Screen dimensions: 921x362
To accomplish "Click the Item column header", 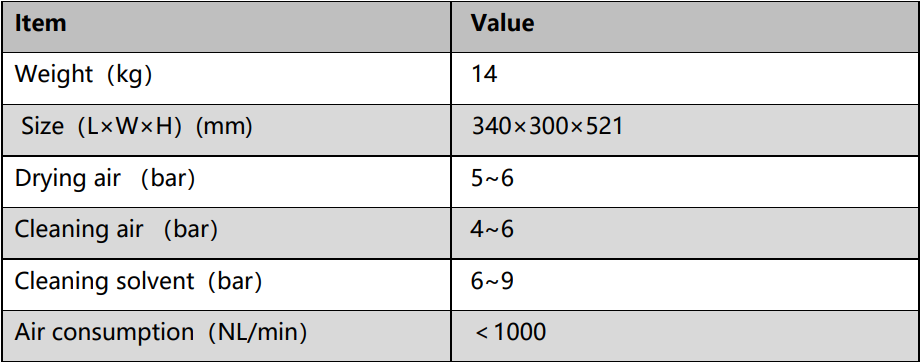I will (41, 24).
